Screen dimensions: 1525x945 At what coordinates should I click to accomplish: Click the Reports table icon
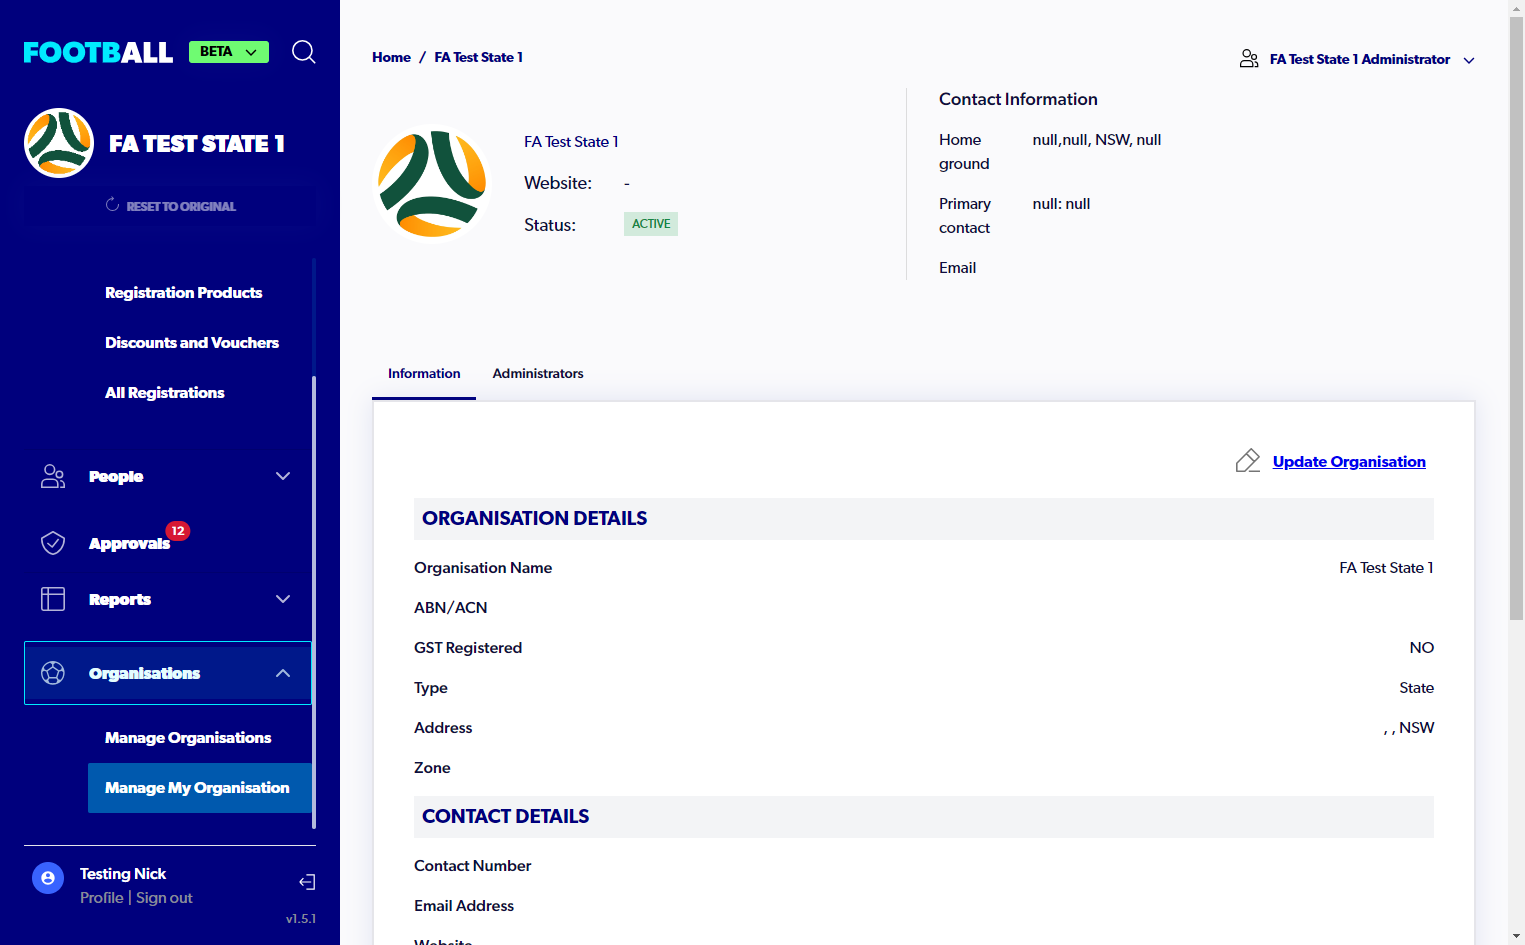pos(53,599)
